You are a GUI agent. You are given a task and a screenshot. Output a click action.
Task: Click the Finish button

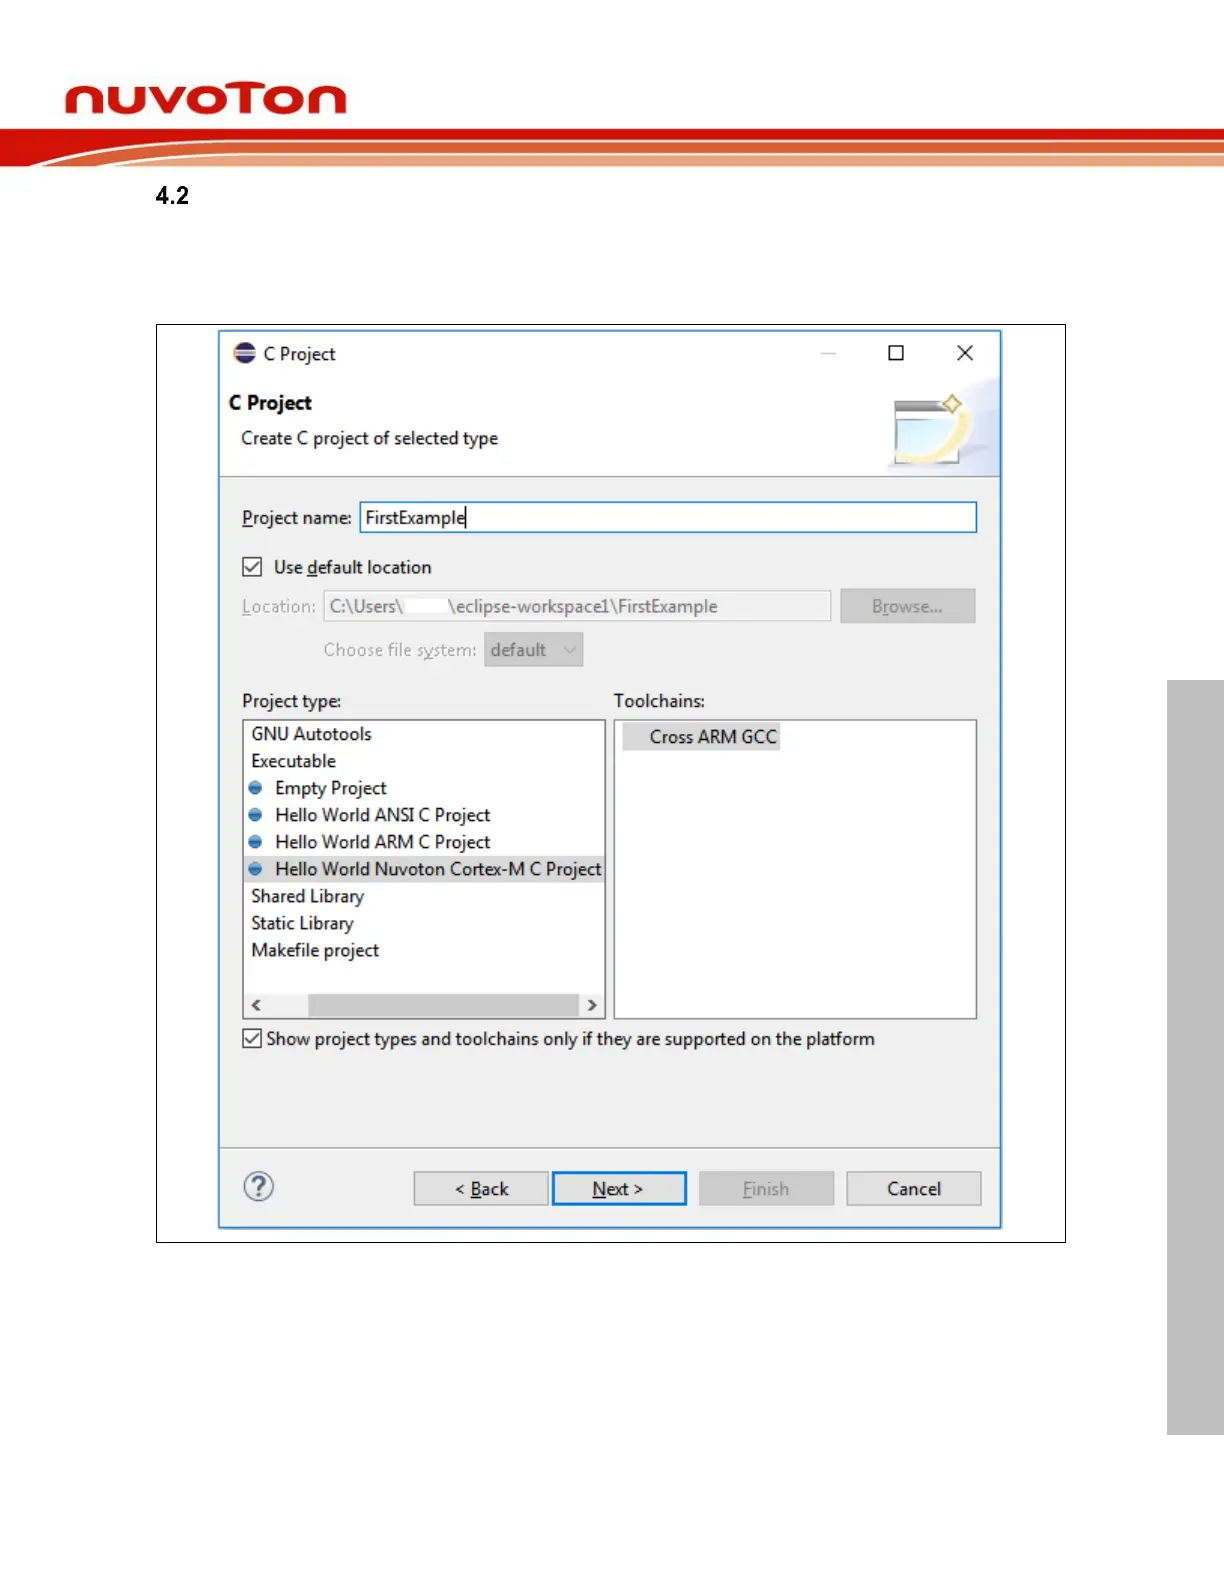(766, 1189)
